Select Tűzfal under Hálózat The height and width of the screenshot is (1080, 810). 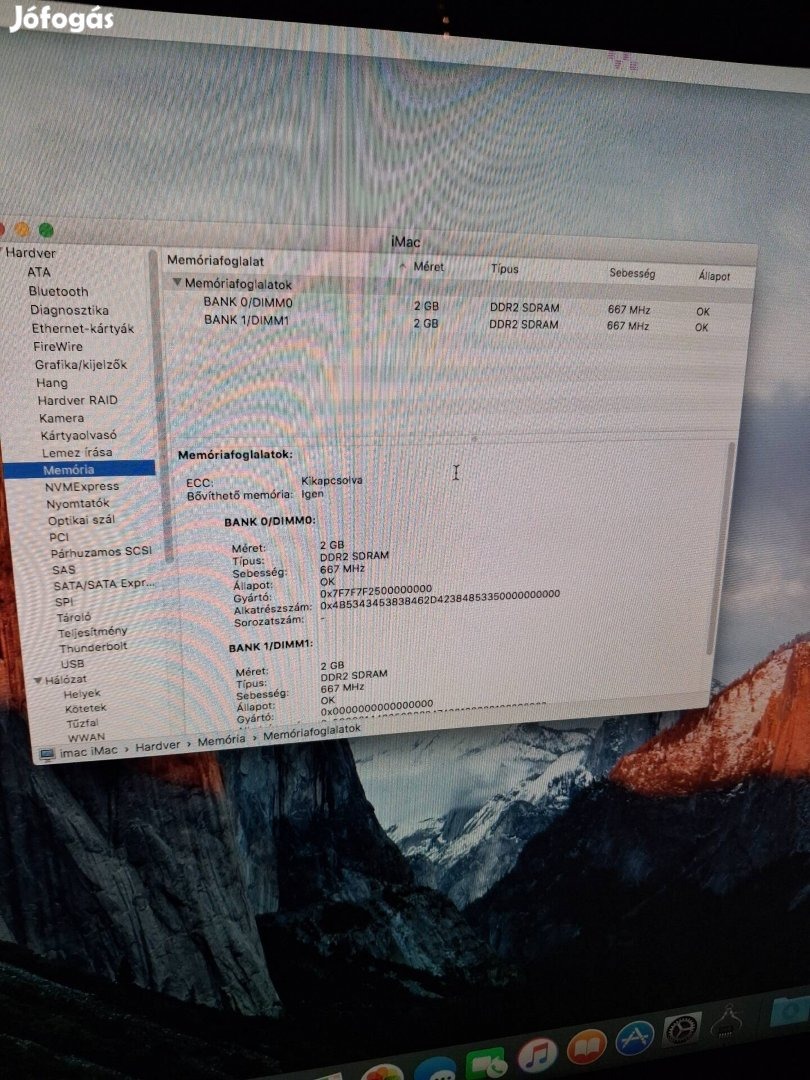click(83, 723)
